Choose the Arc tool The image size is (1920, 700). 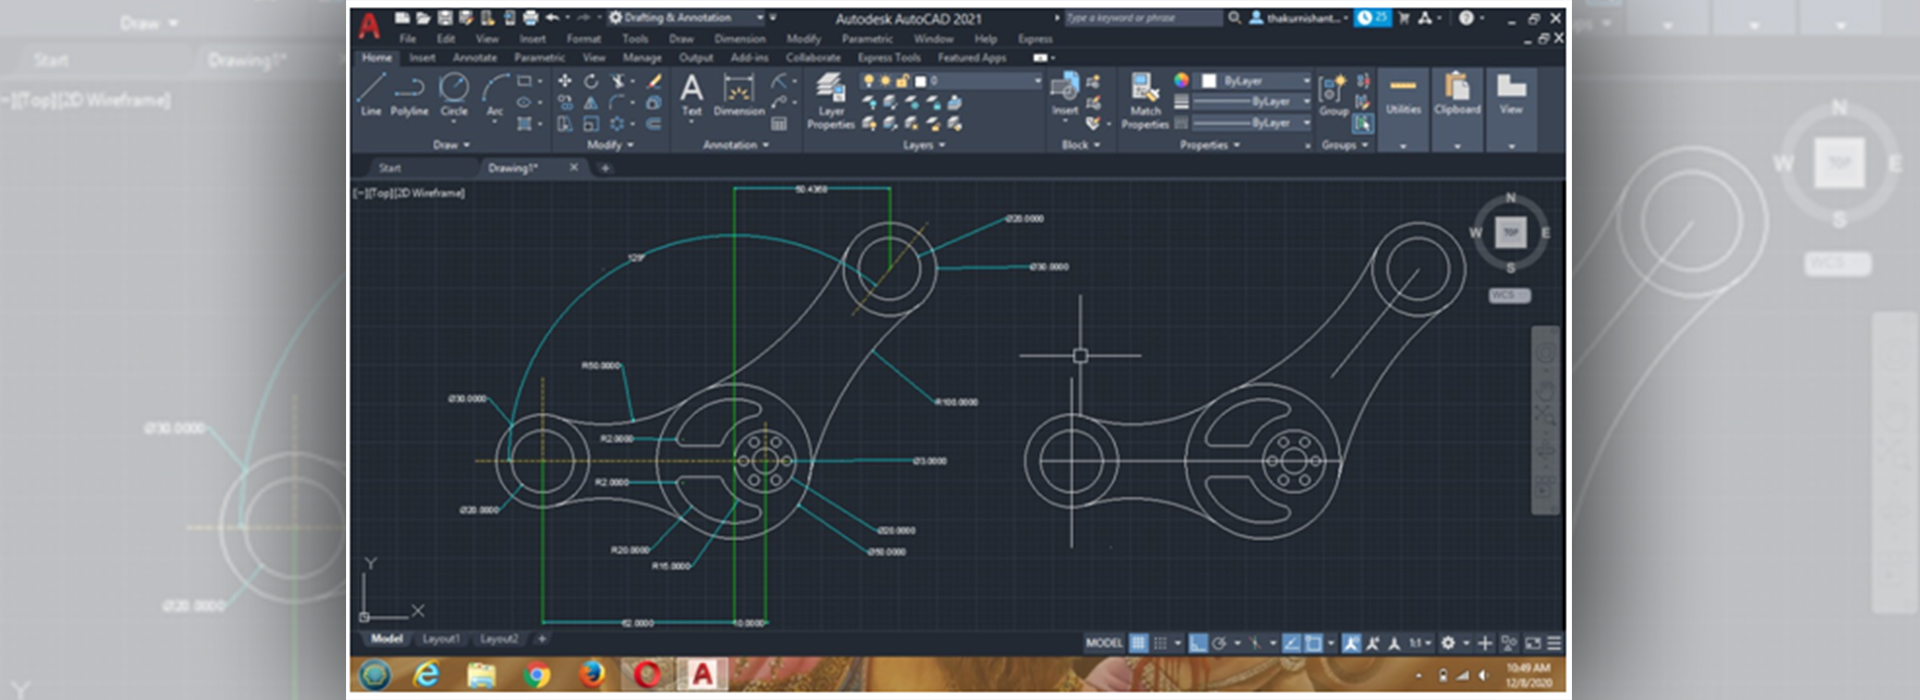click(x=495, y=94)
